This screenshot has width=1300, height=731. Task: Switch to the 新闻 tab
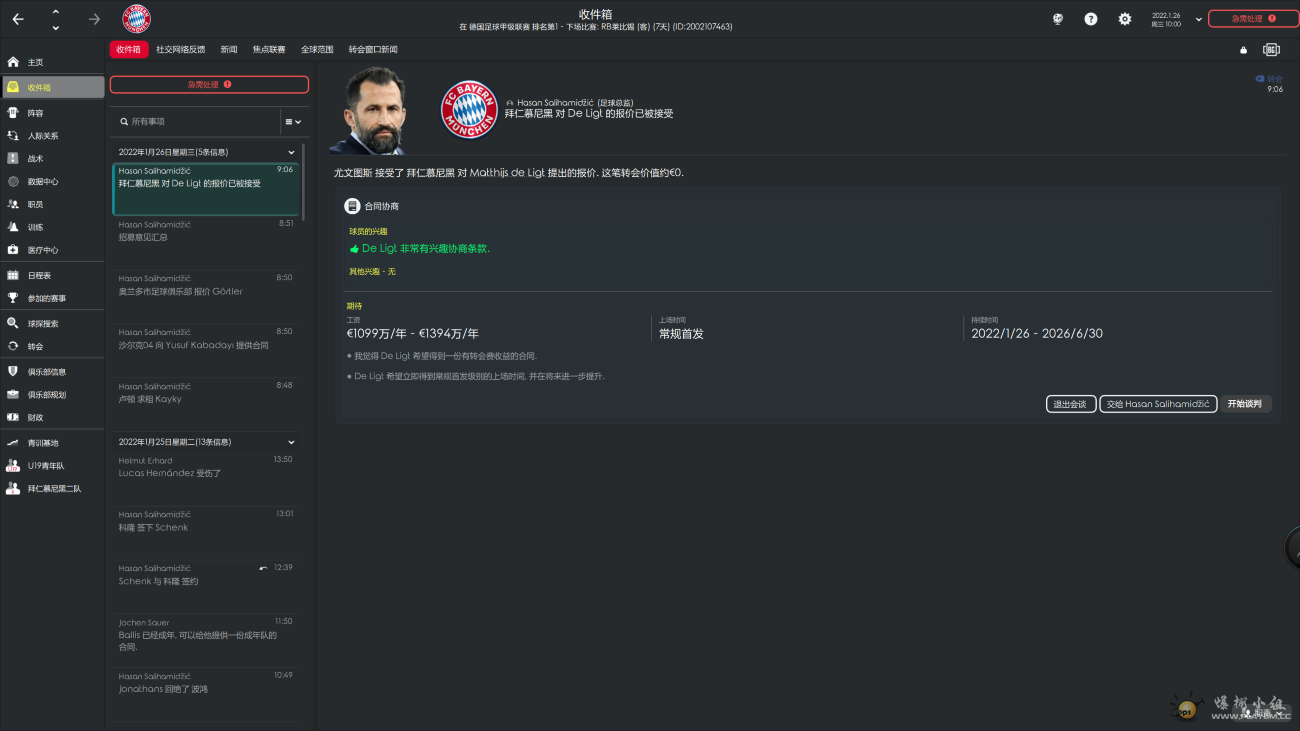click(x=229, y=50)
